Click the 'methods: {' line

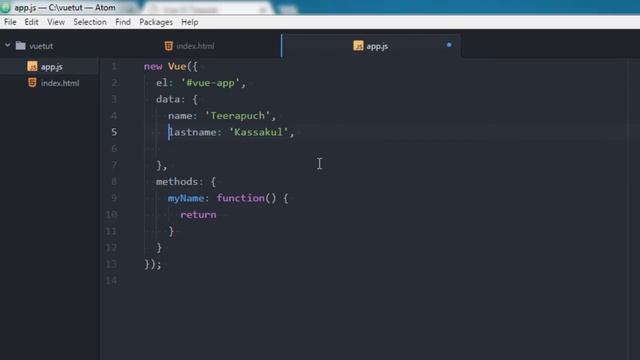tap(186, 182)
